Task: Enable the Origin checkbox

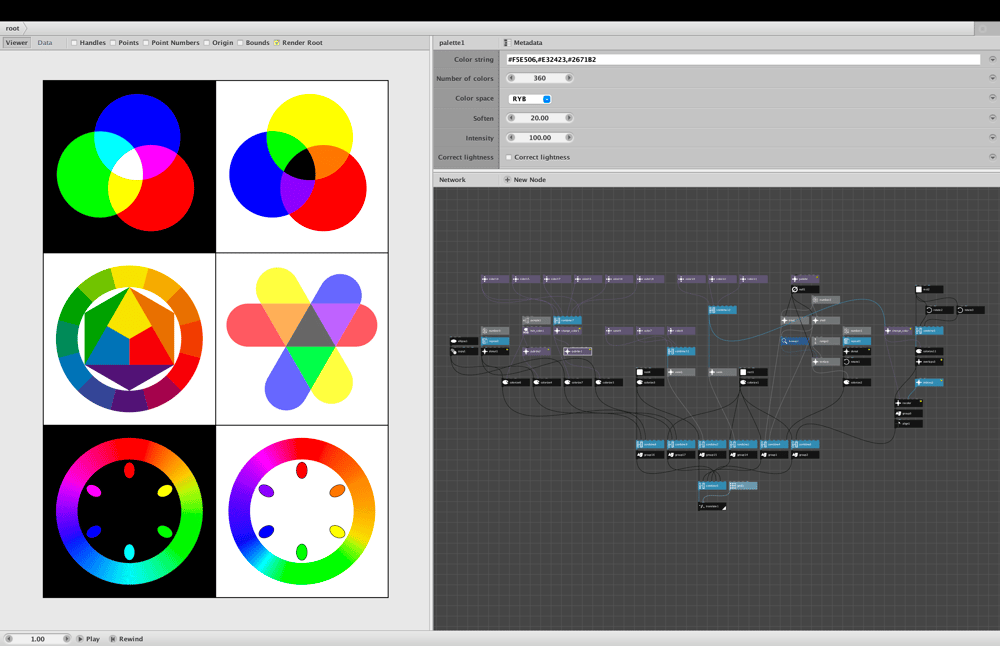Action: click(207, 43)
